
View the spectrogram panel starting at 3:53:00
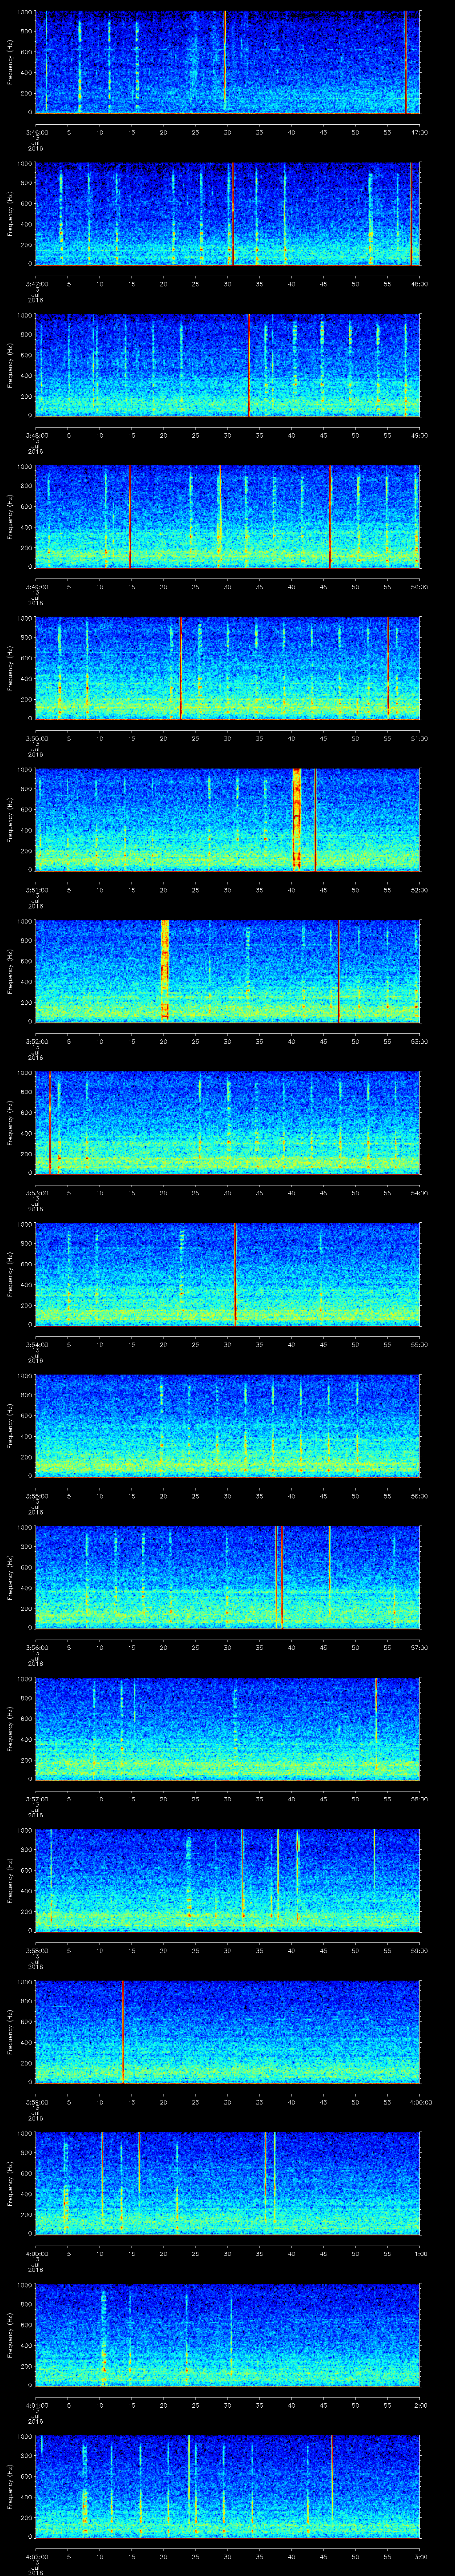coord(228,1122)
